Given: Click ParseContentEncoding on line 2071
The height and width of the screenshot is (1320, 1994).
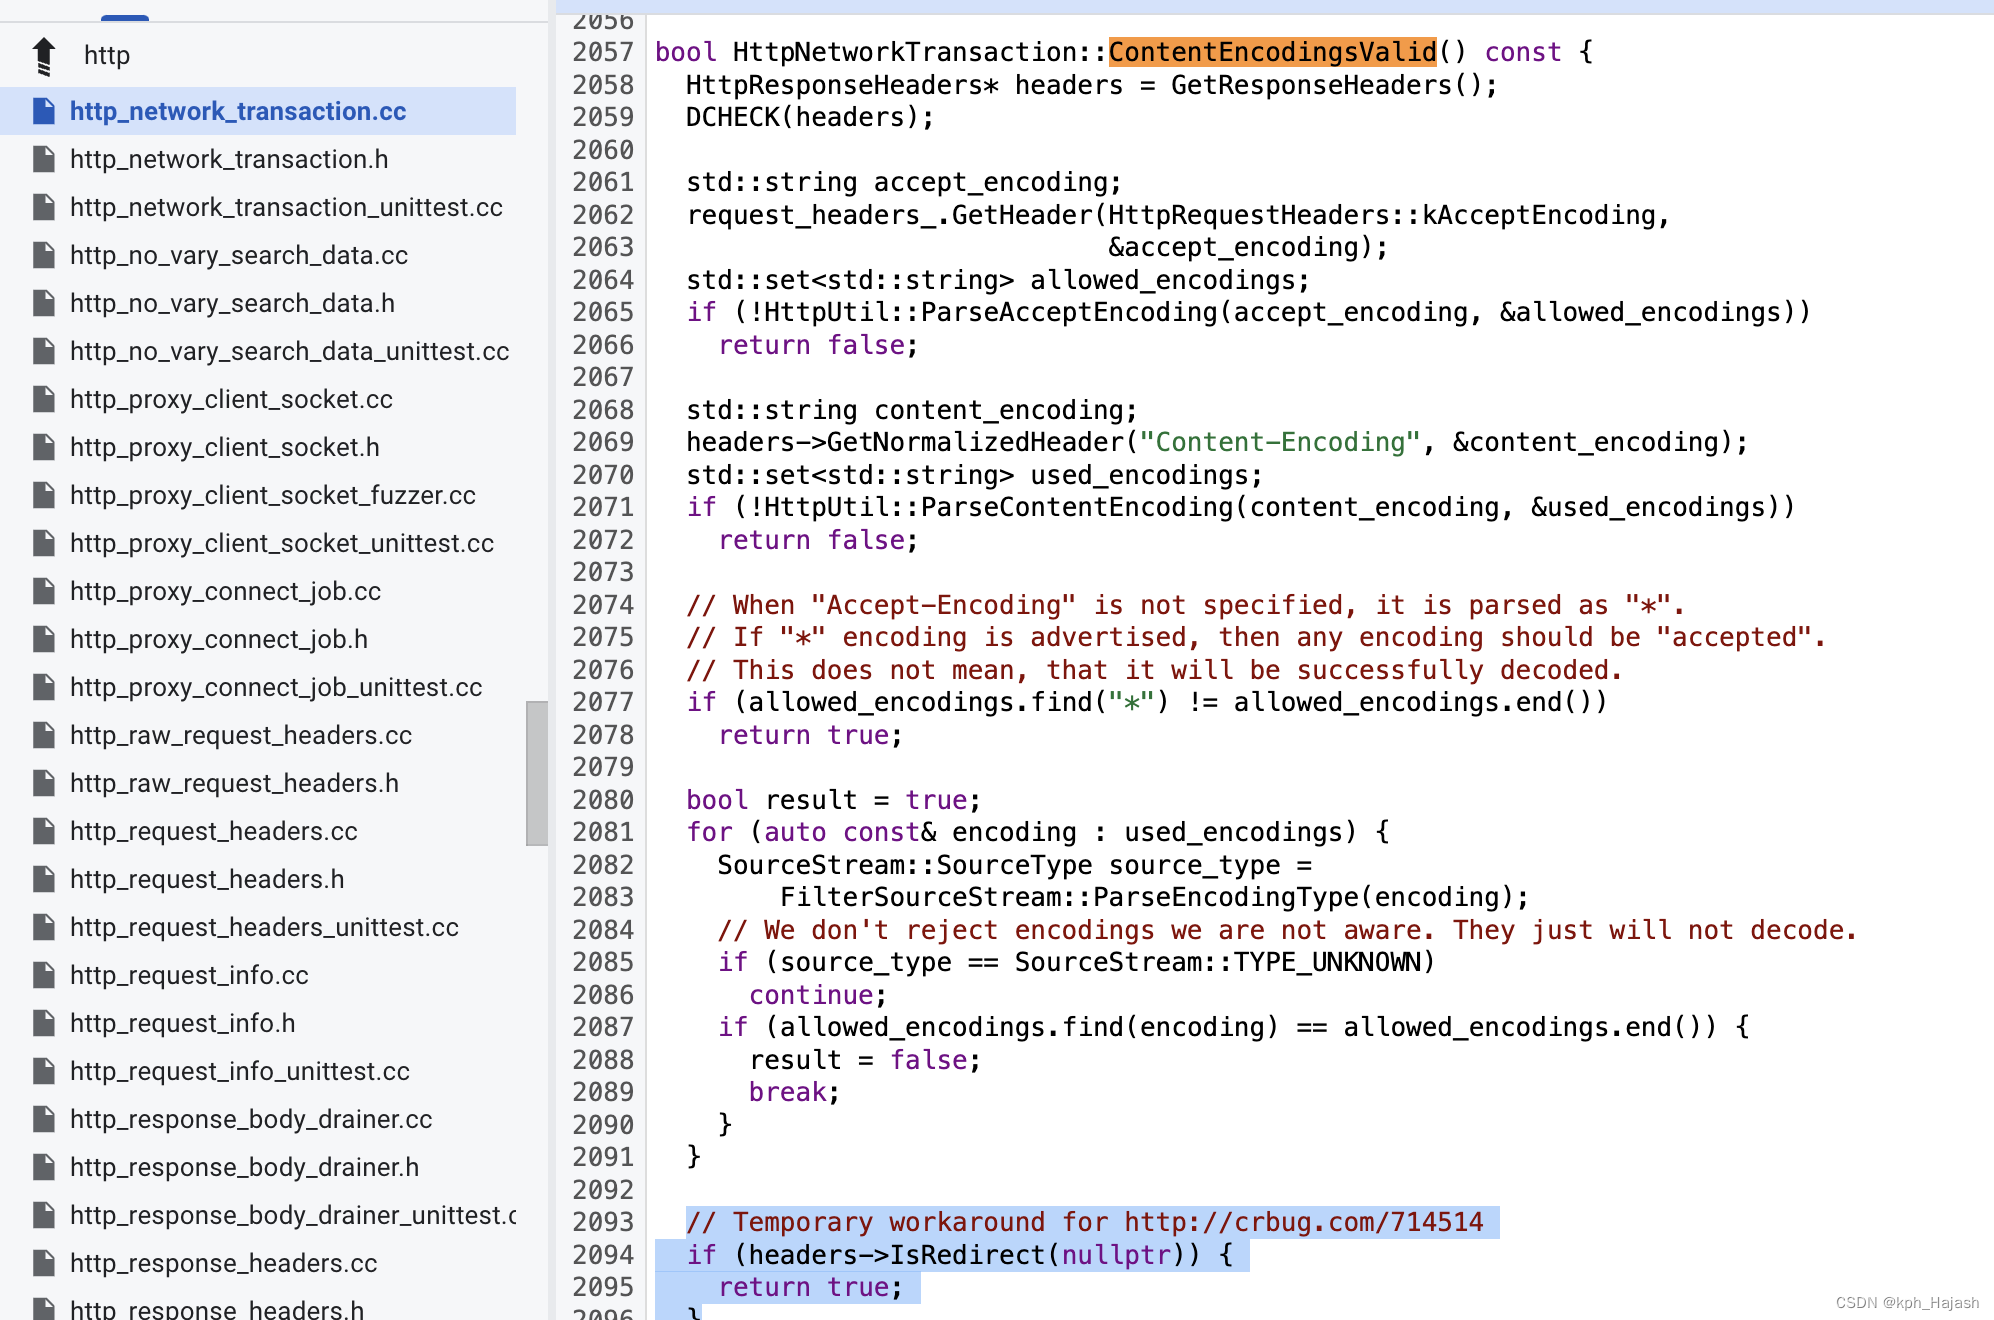Looking at the screenshot, I should pyautogui.click(x=1077, y=507).
